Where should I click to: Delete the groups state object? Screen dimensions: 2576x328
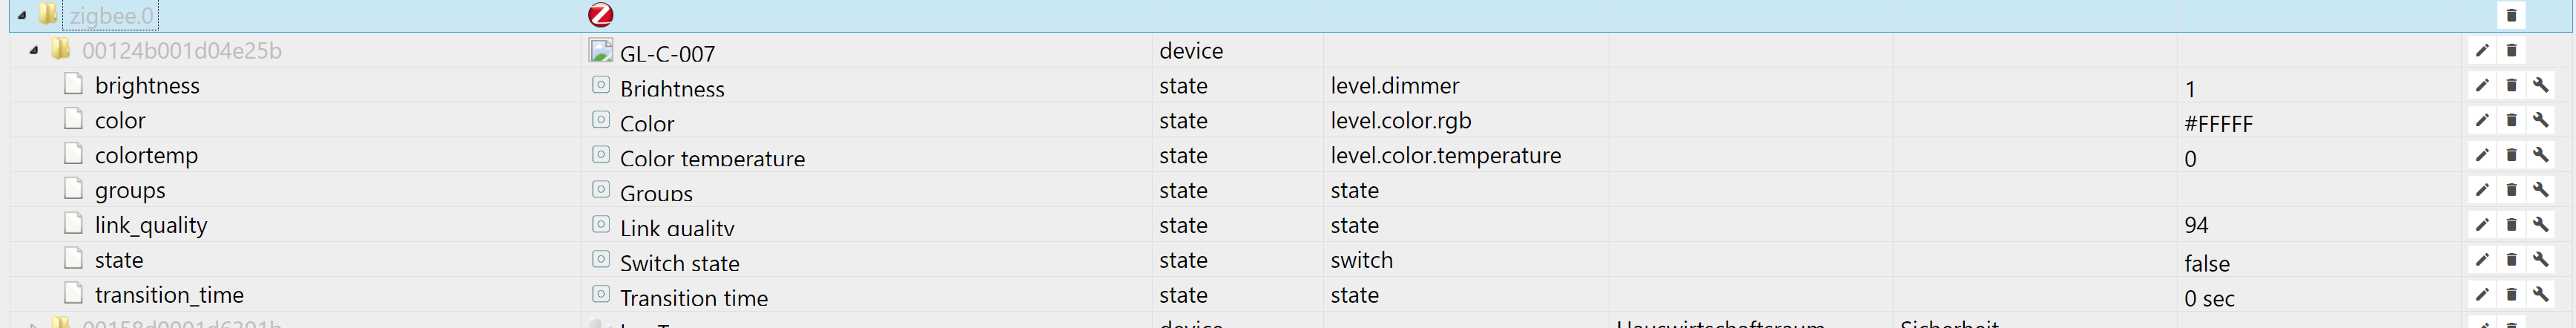[x=2511, y=190]
